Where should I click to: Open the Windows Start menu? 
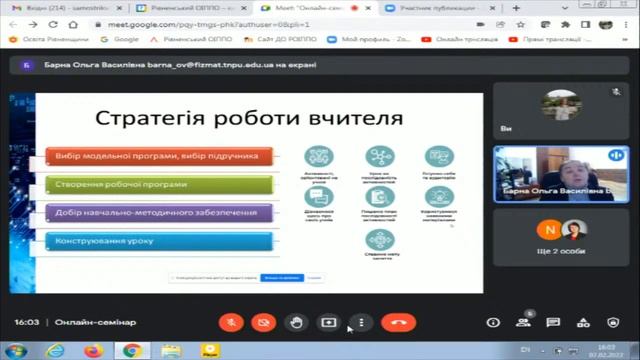coord(16,351)
